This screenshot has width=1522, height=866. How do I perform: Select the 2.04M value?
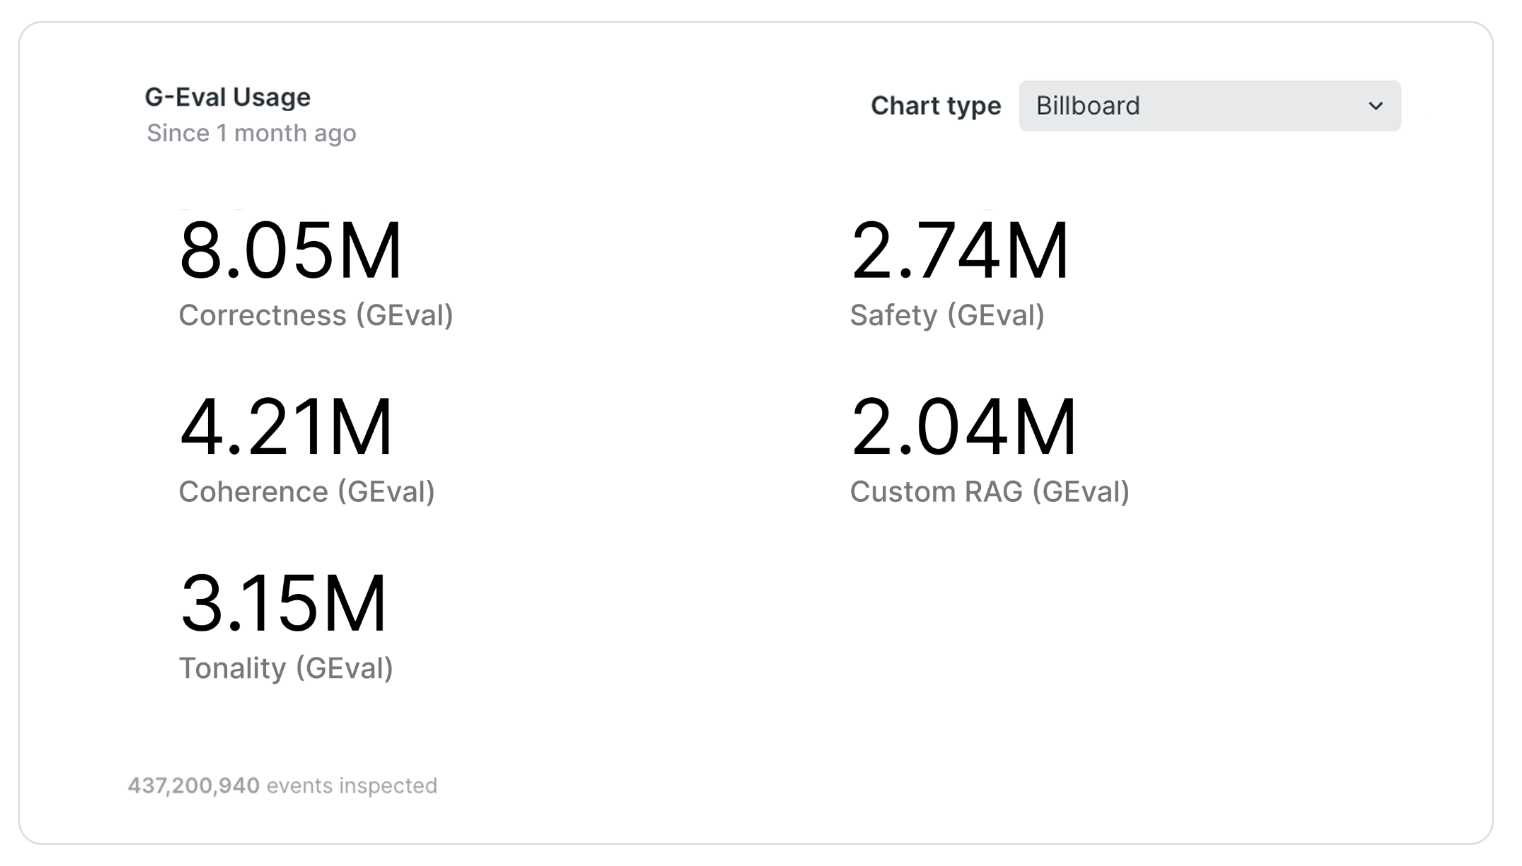pos(964,427)
